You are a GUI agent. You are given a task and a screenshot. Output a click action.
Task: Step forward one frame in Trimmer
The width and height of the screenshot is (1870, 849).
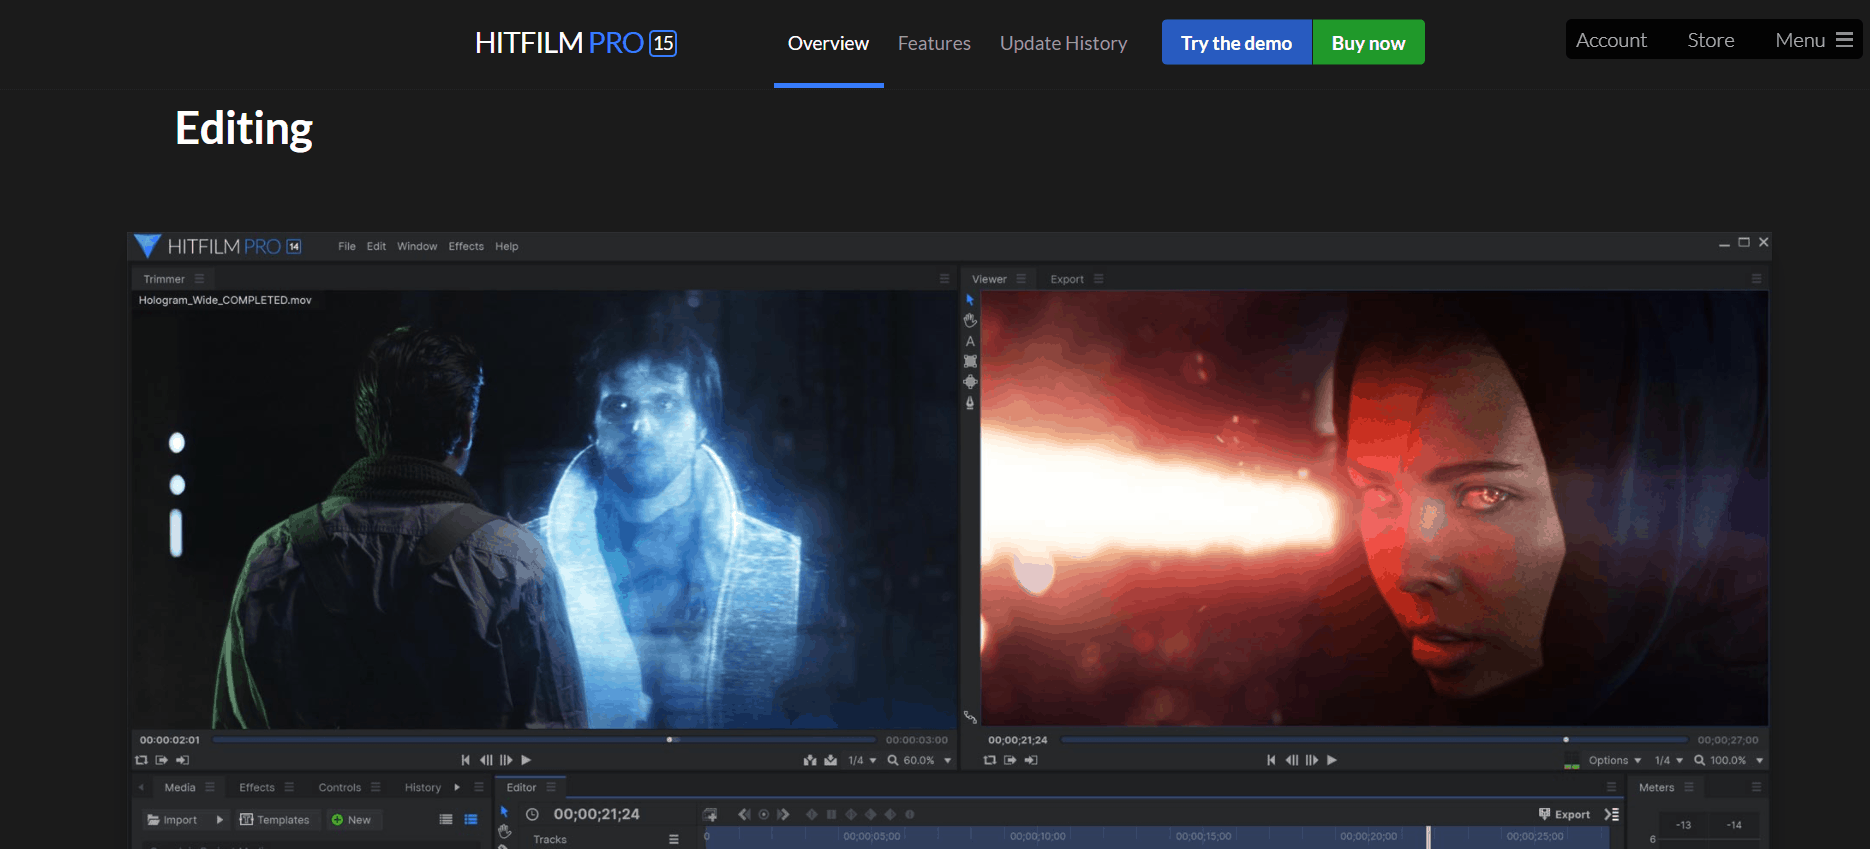[x=506, y=760]
